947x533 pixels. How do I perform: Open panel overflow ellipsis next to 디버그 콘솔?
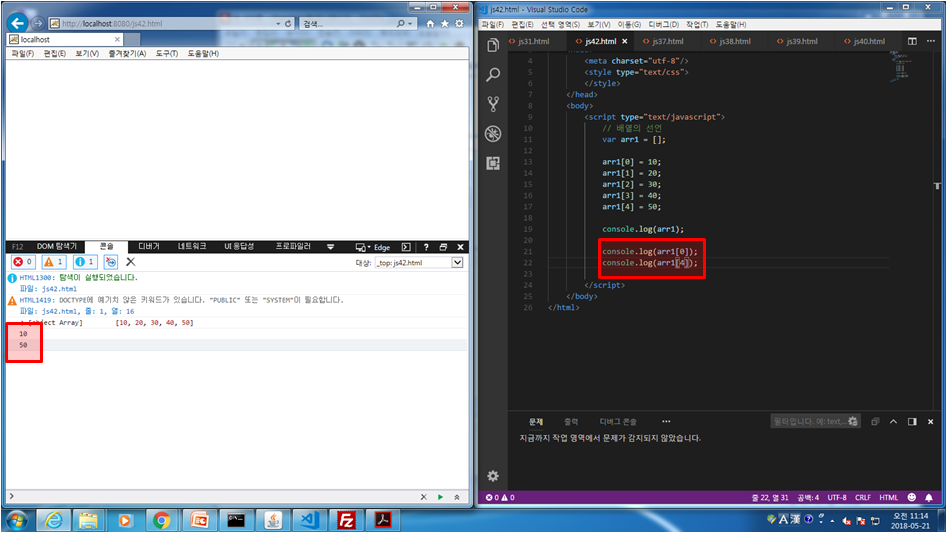666,421
